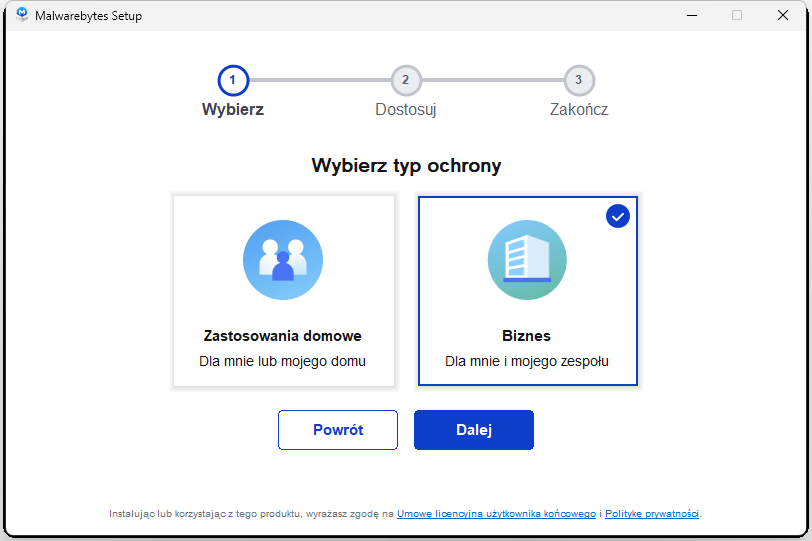Select the home users people icon
Viewport: 812px width, 541px height.
pos(283,260)
